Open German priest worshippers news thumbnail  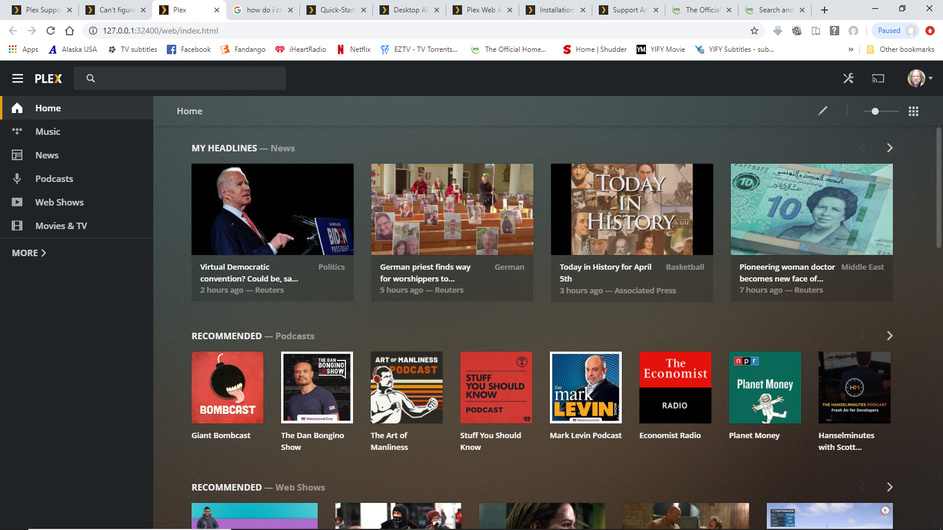(452, 209)
